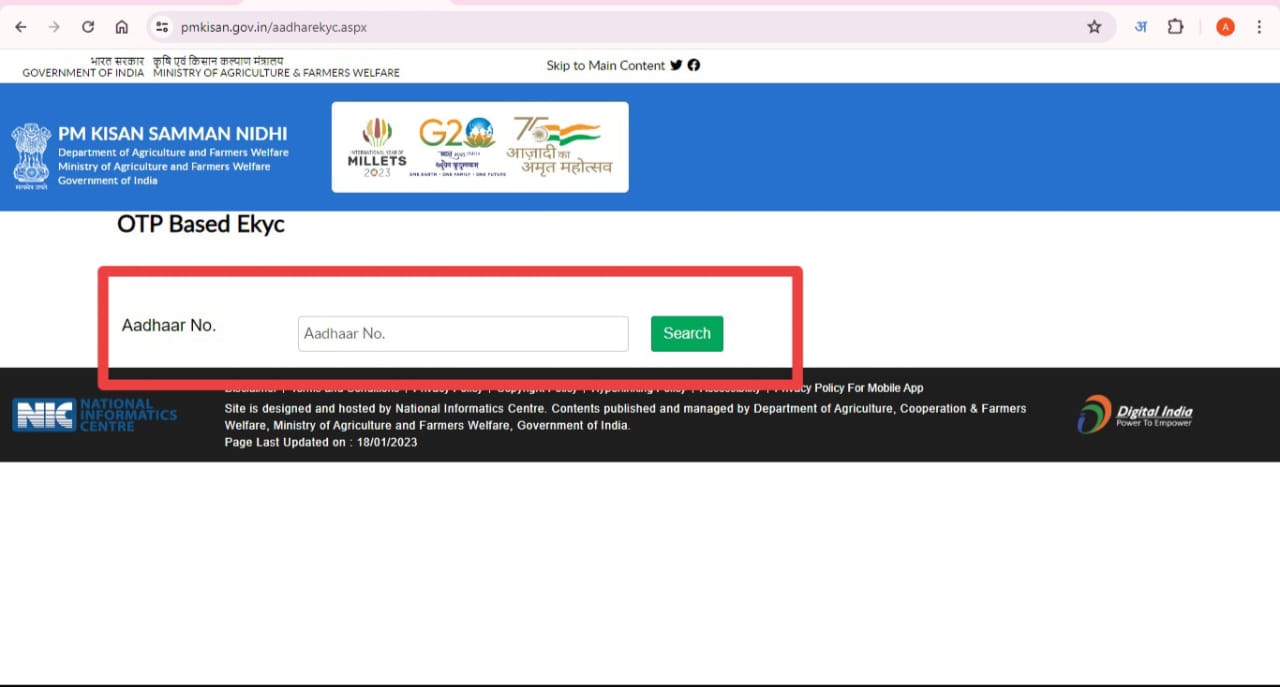
Task: Click the Azadi Ka Amrit Mahotsav logo
Action: click(x=559, y=146)
